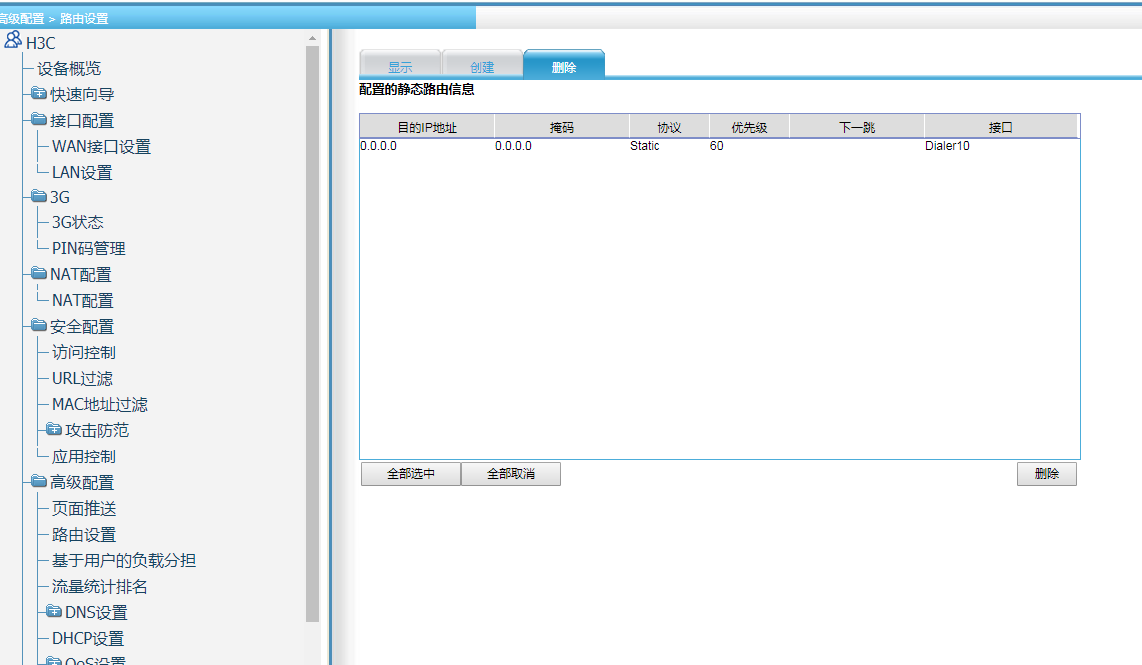The image size is (1142, 665).
Task: Open 应用控制 page
Action: (84, 457)
